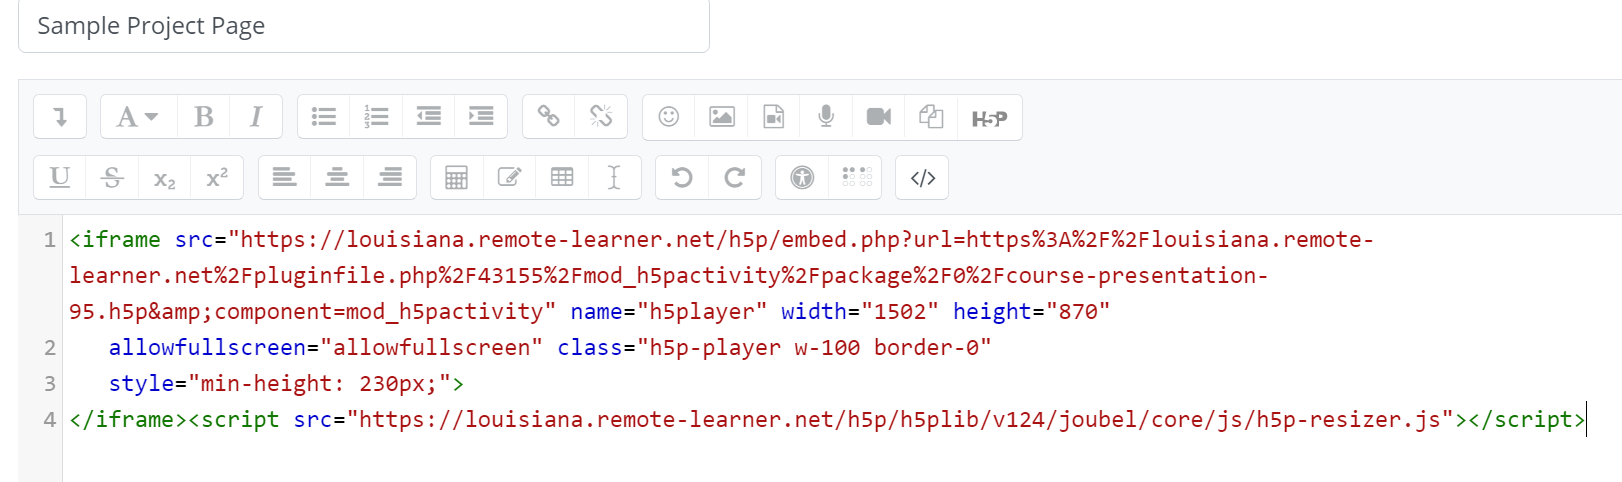Insert a hyperlink
1622x482 pixels.
coord(549,118)
